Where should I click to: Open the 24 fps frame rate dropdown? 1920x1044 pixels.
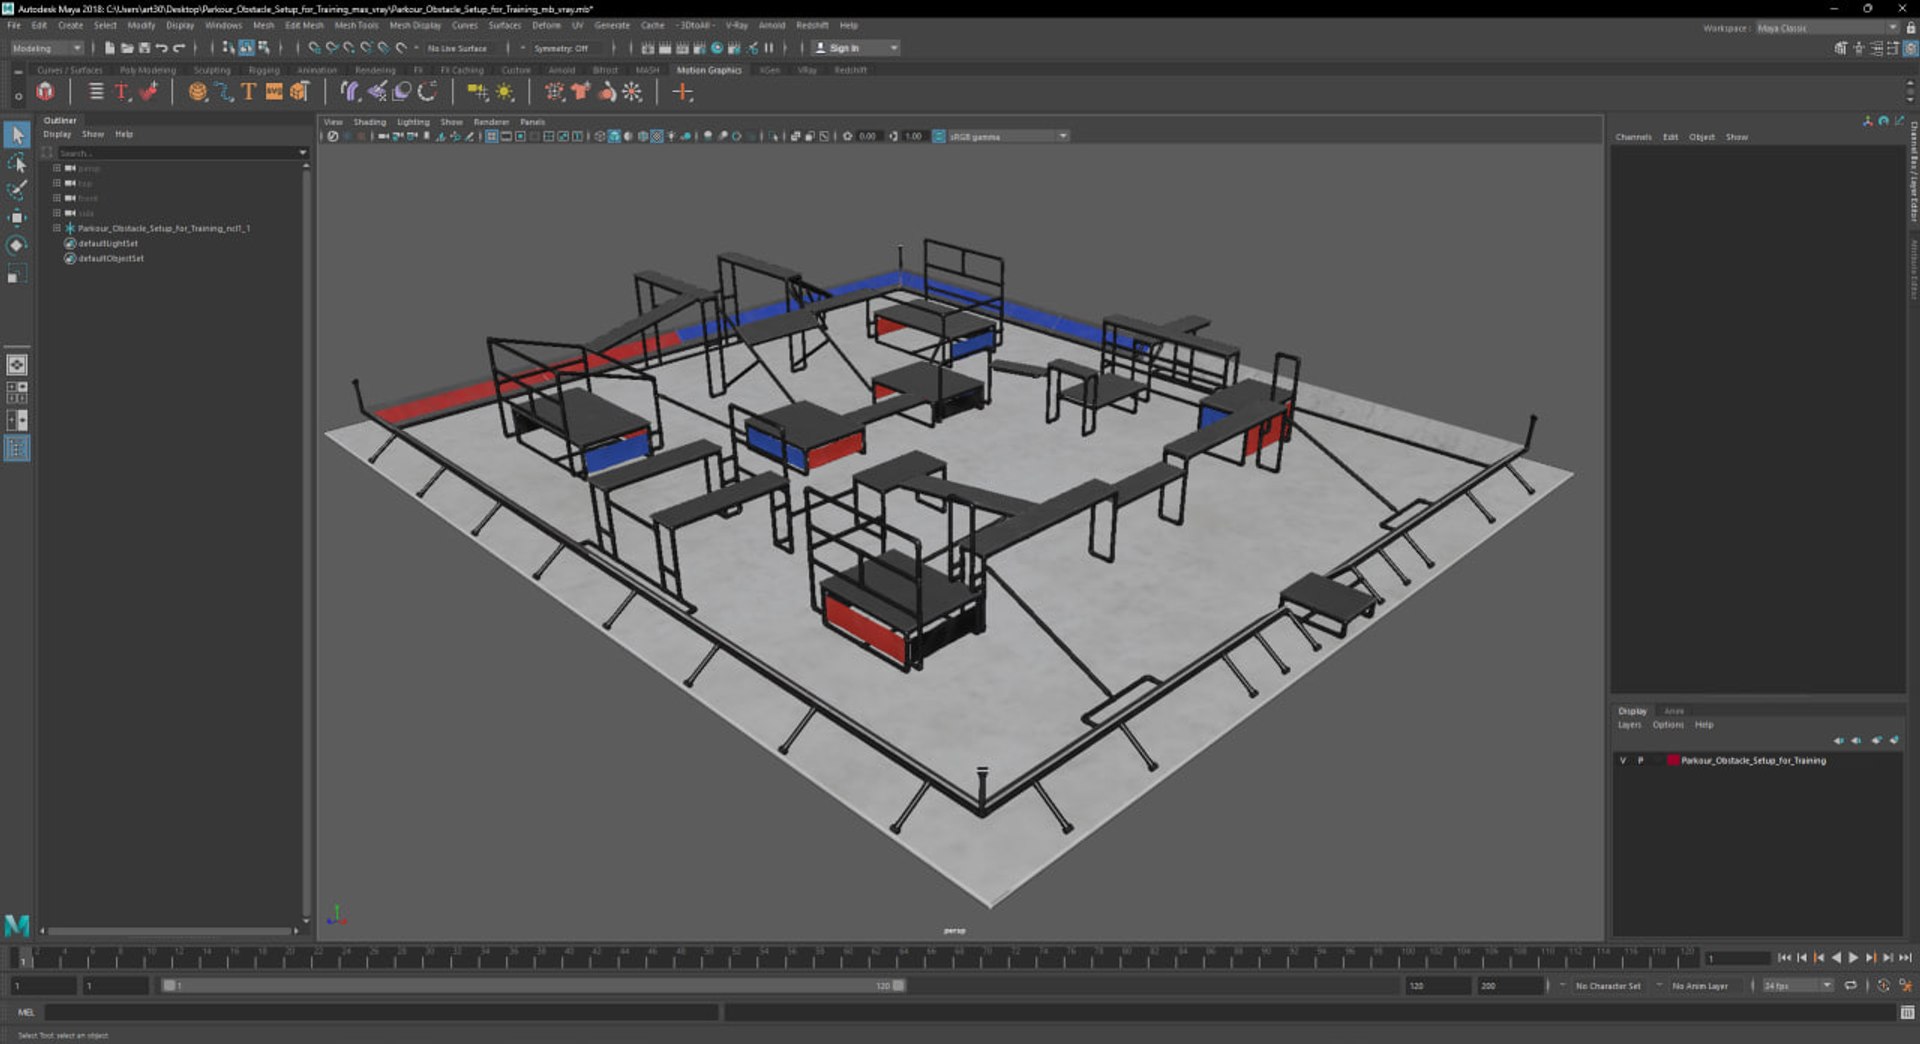point(1797,986)
